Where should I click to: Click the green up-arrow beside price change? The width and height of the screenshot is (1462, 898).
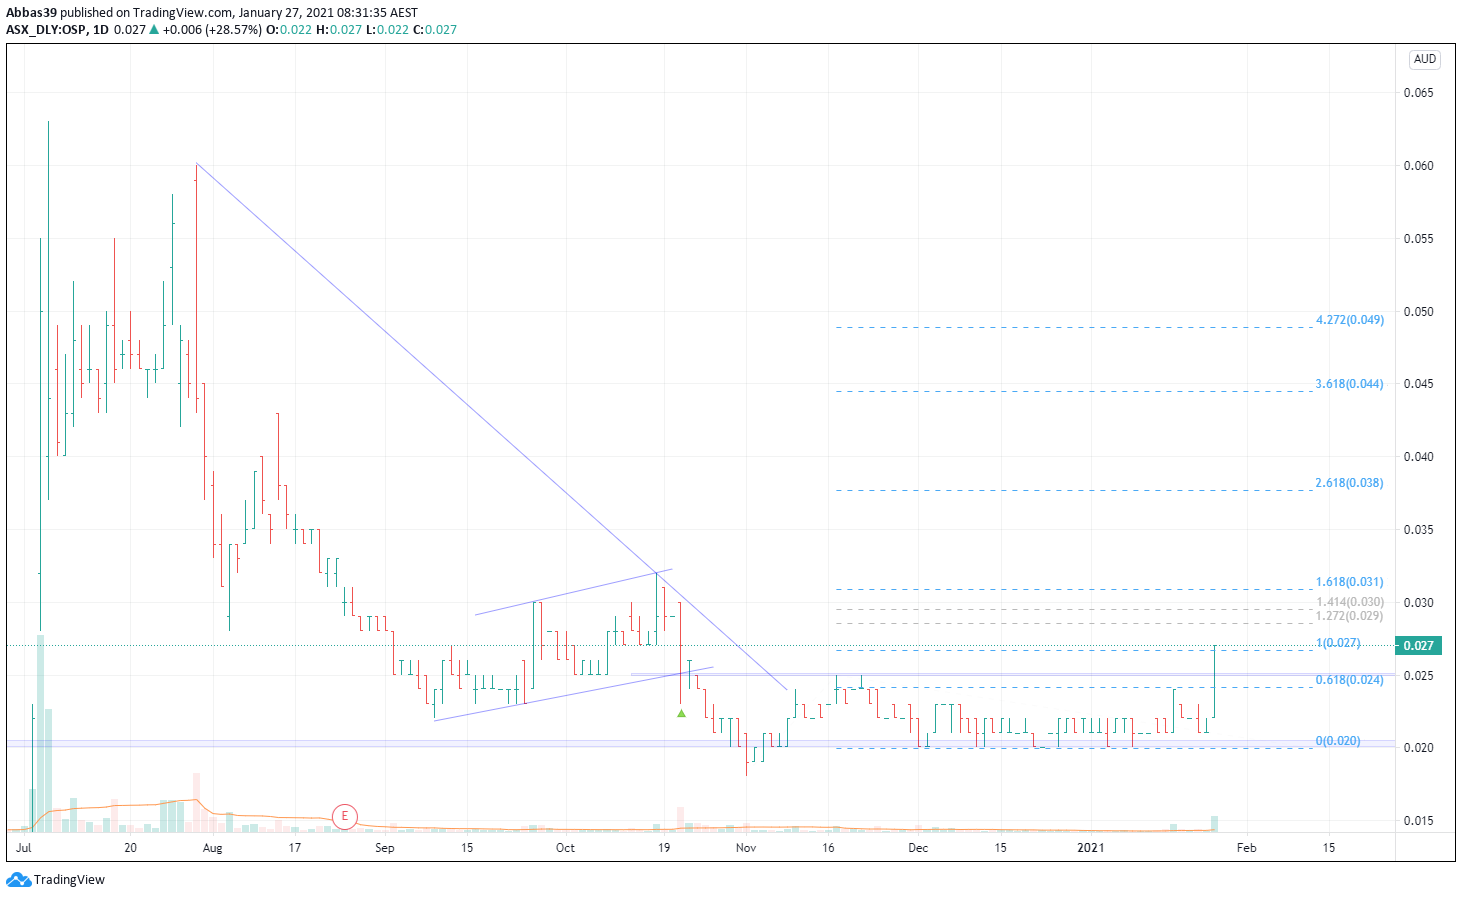point(154,30)
